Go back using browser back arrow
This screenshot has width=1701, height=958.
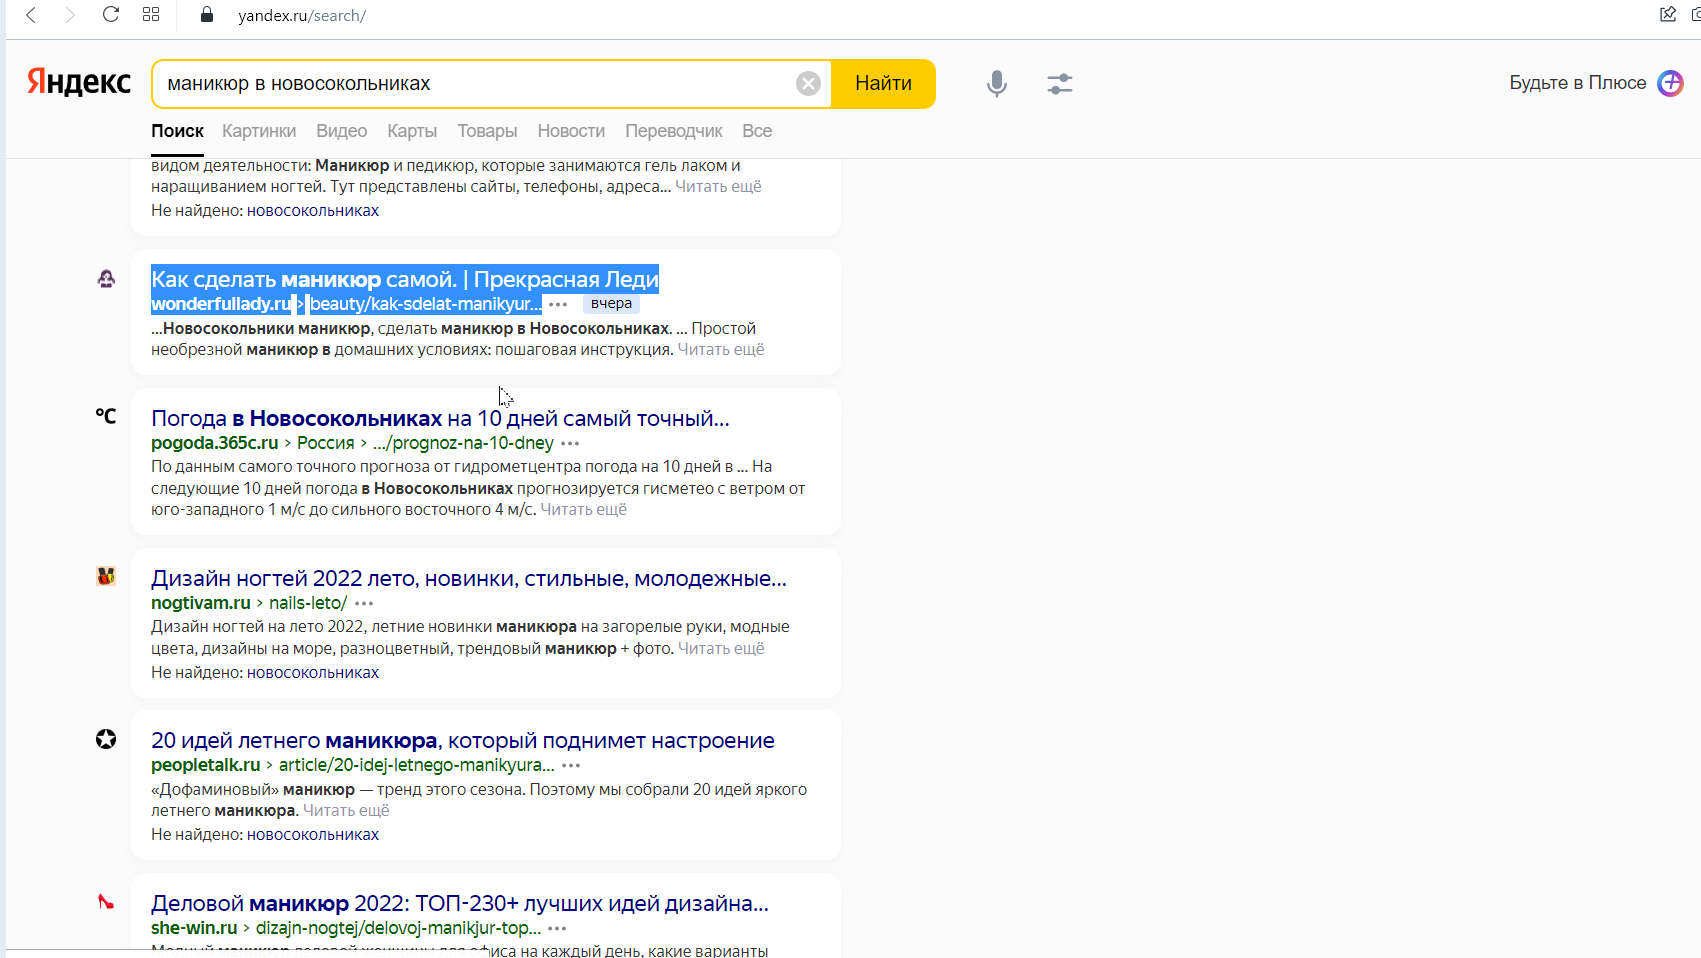pyautogui.click(x=31, y=15)
